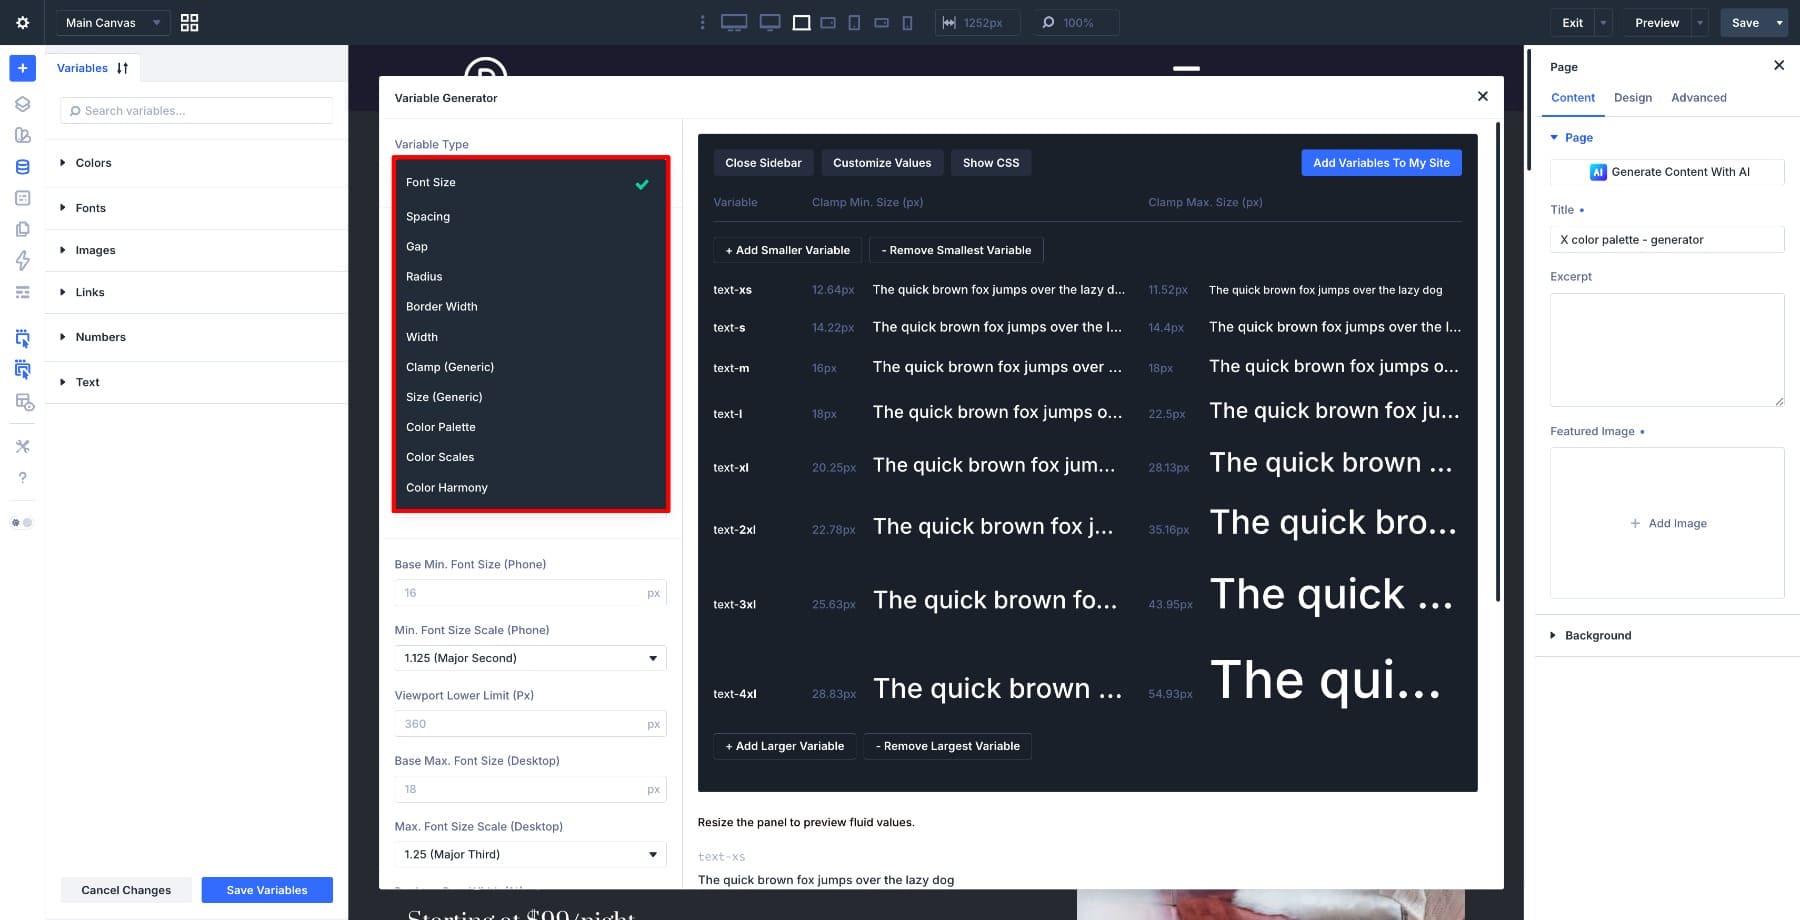The image size is (1800, 920).
Task: Click the sort variables arrows icon
Action: click(x=122, y=68)
